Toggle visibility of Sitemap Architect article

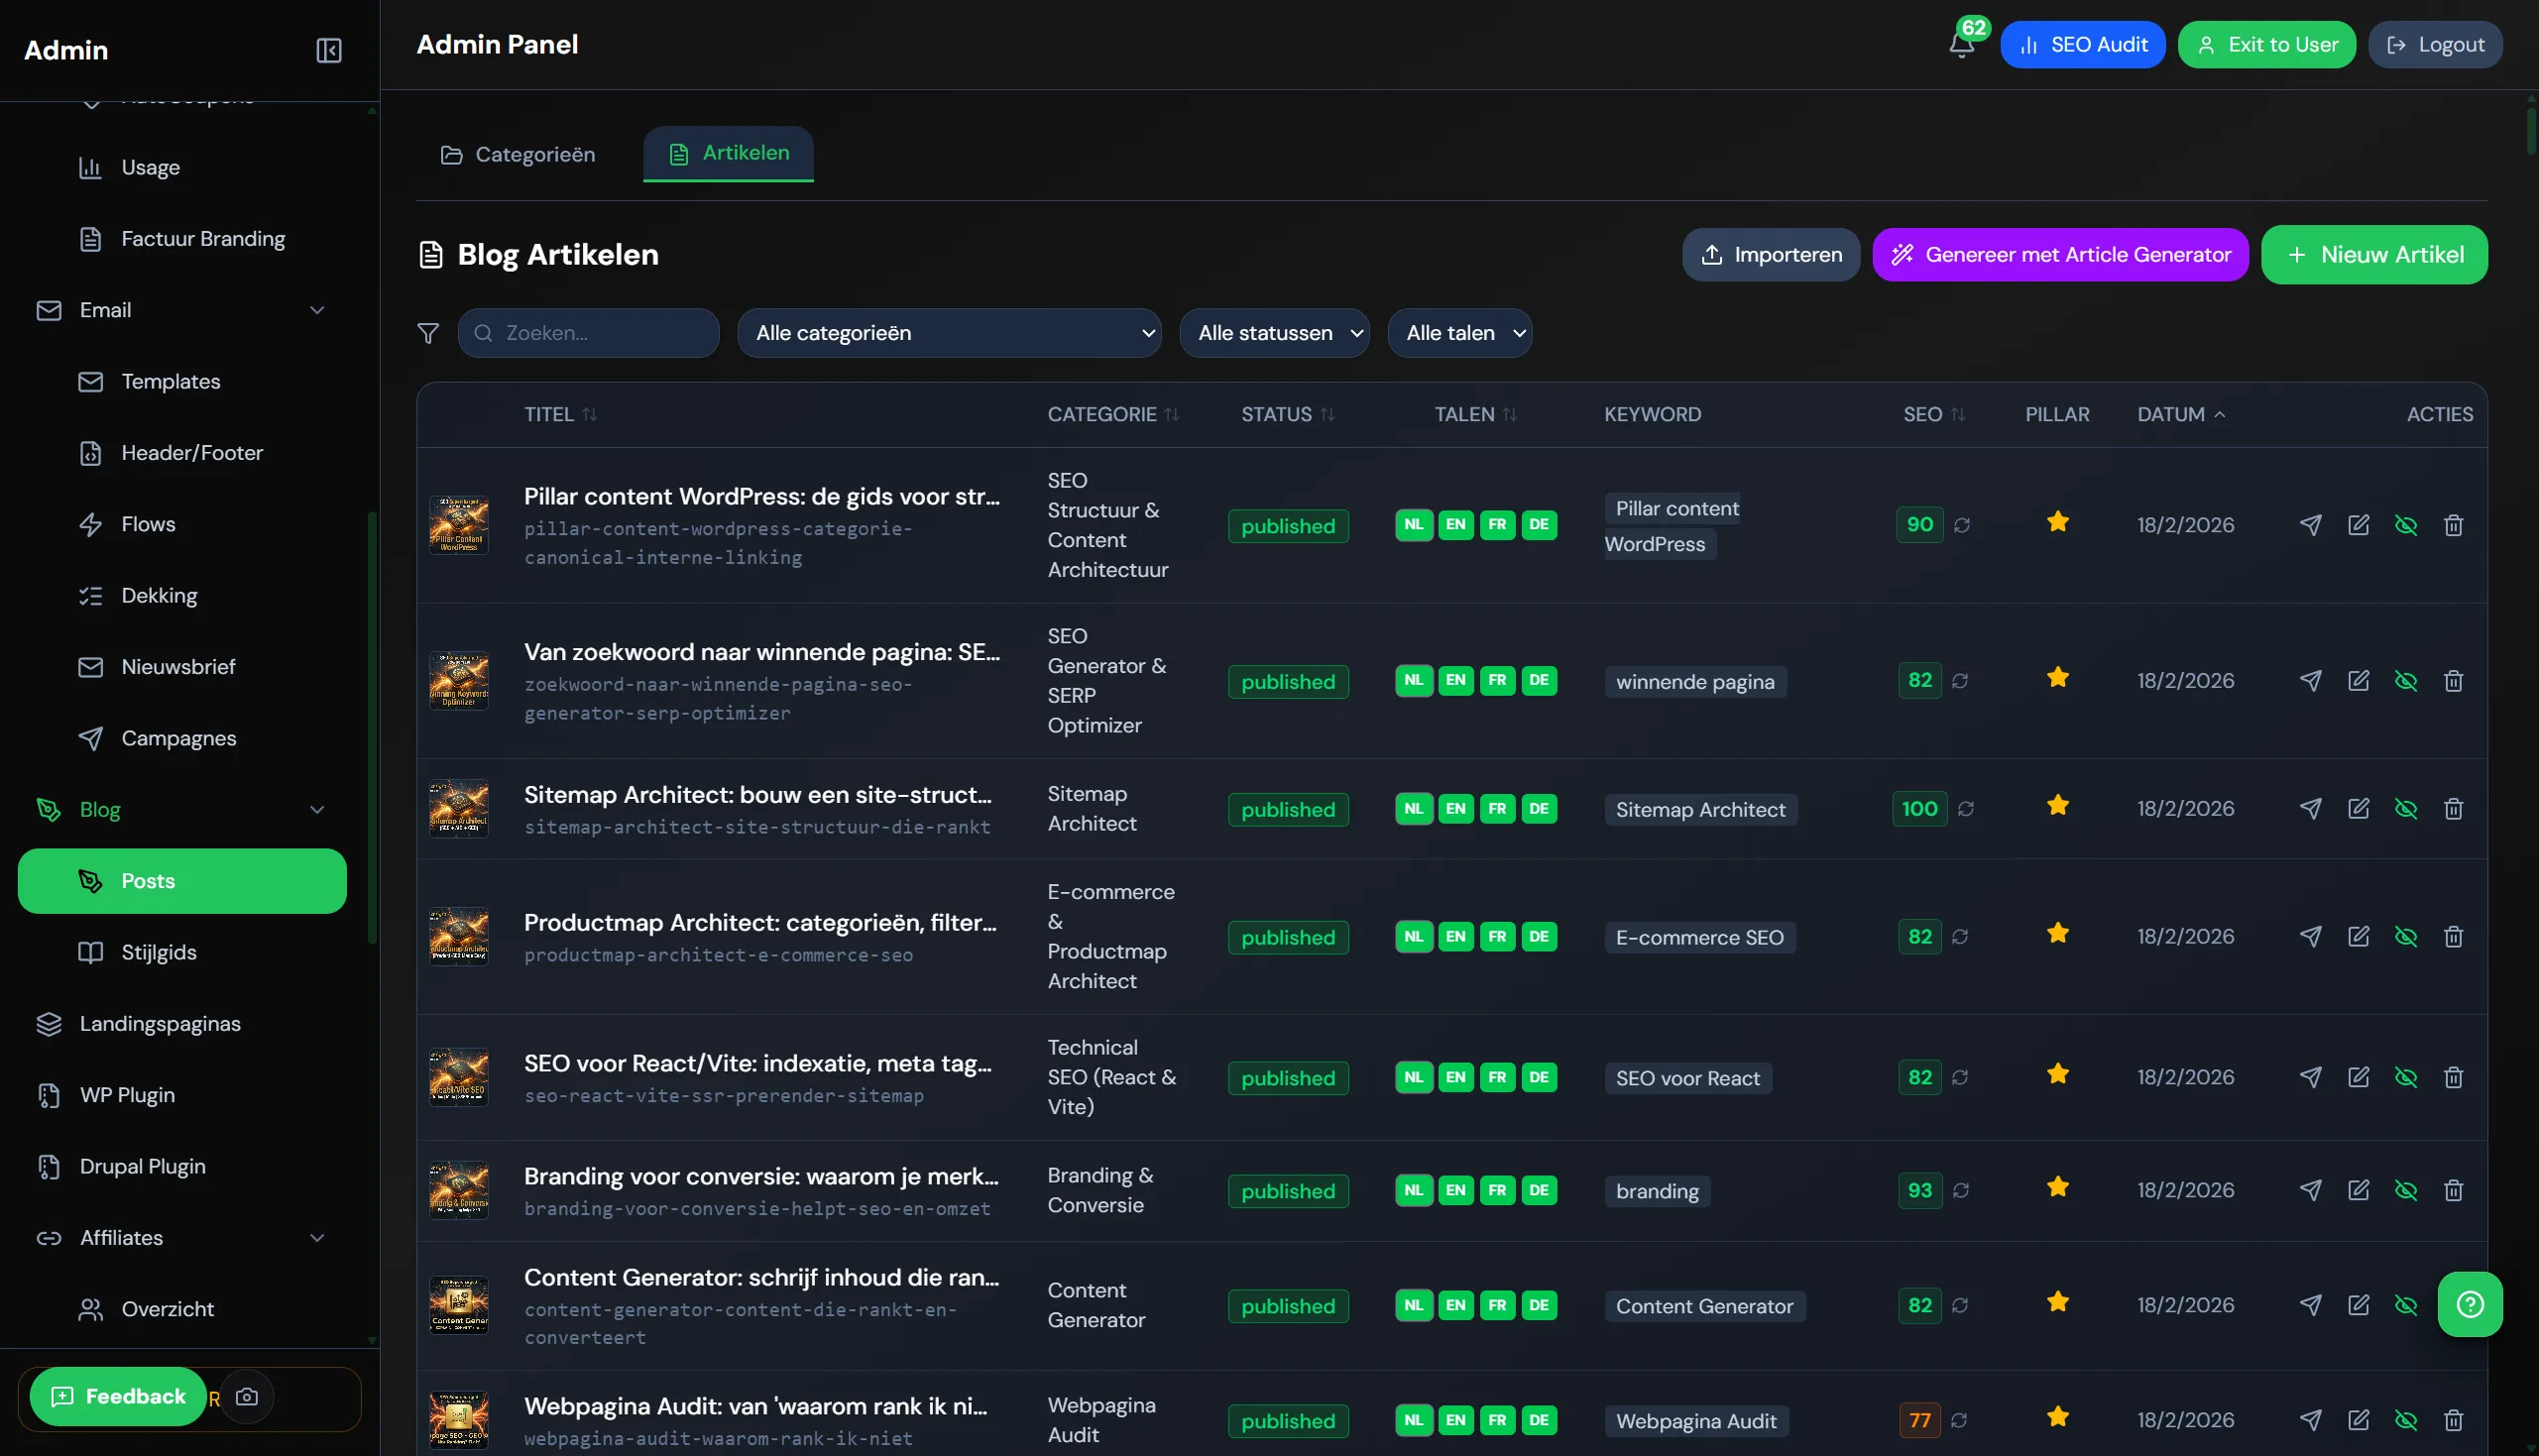point(2406,809)
